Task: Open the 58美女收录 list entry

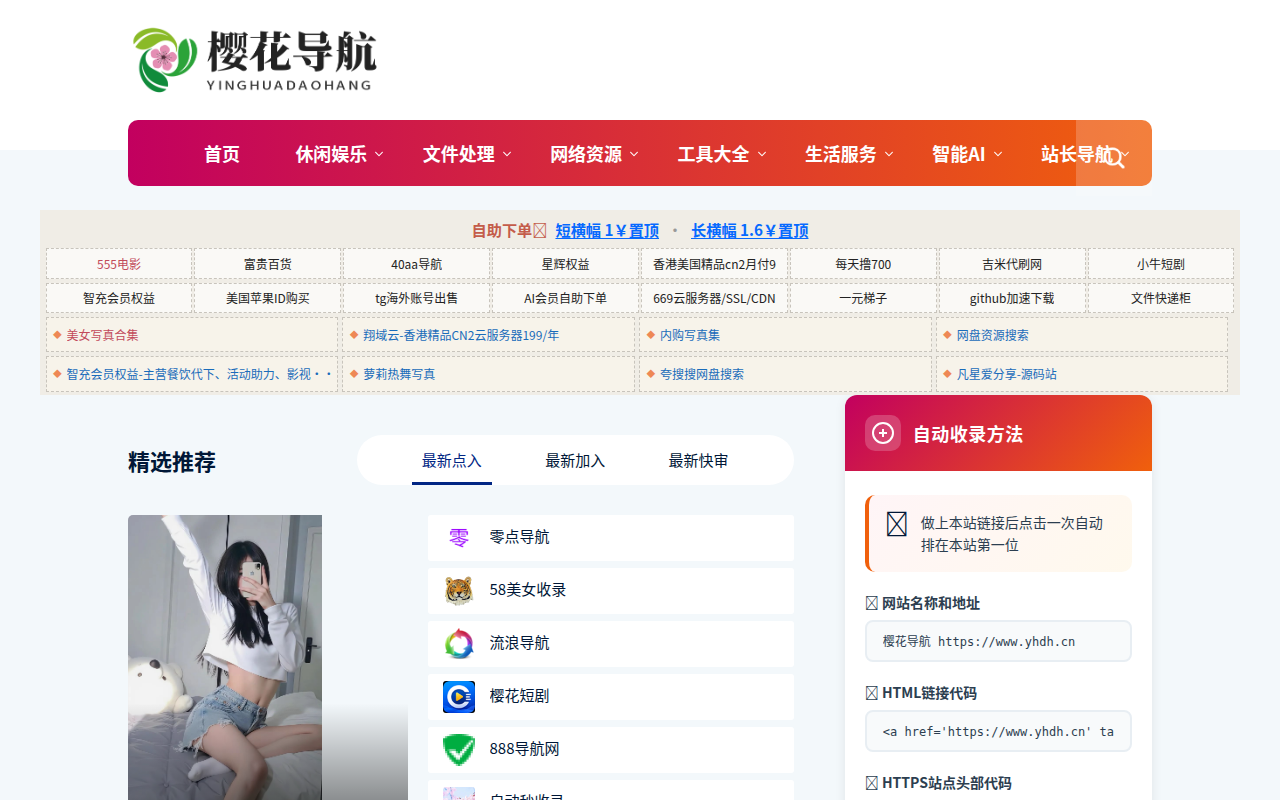Action: point(611,591)
